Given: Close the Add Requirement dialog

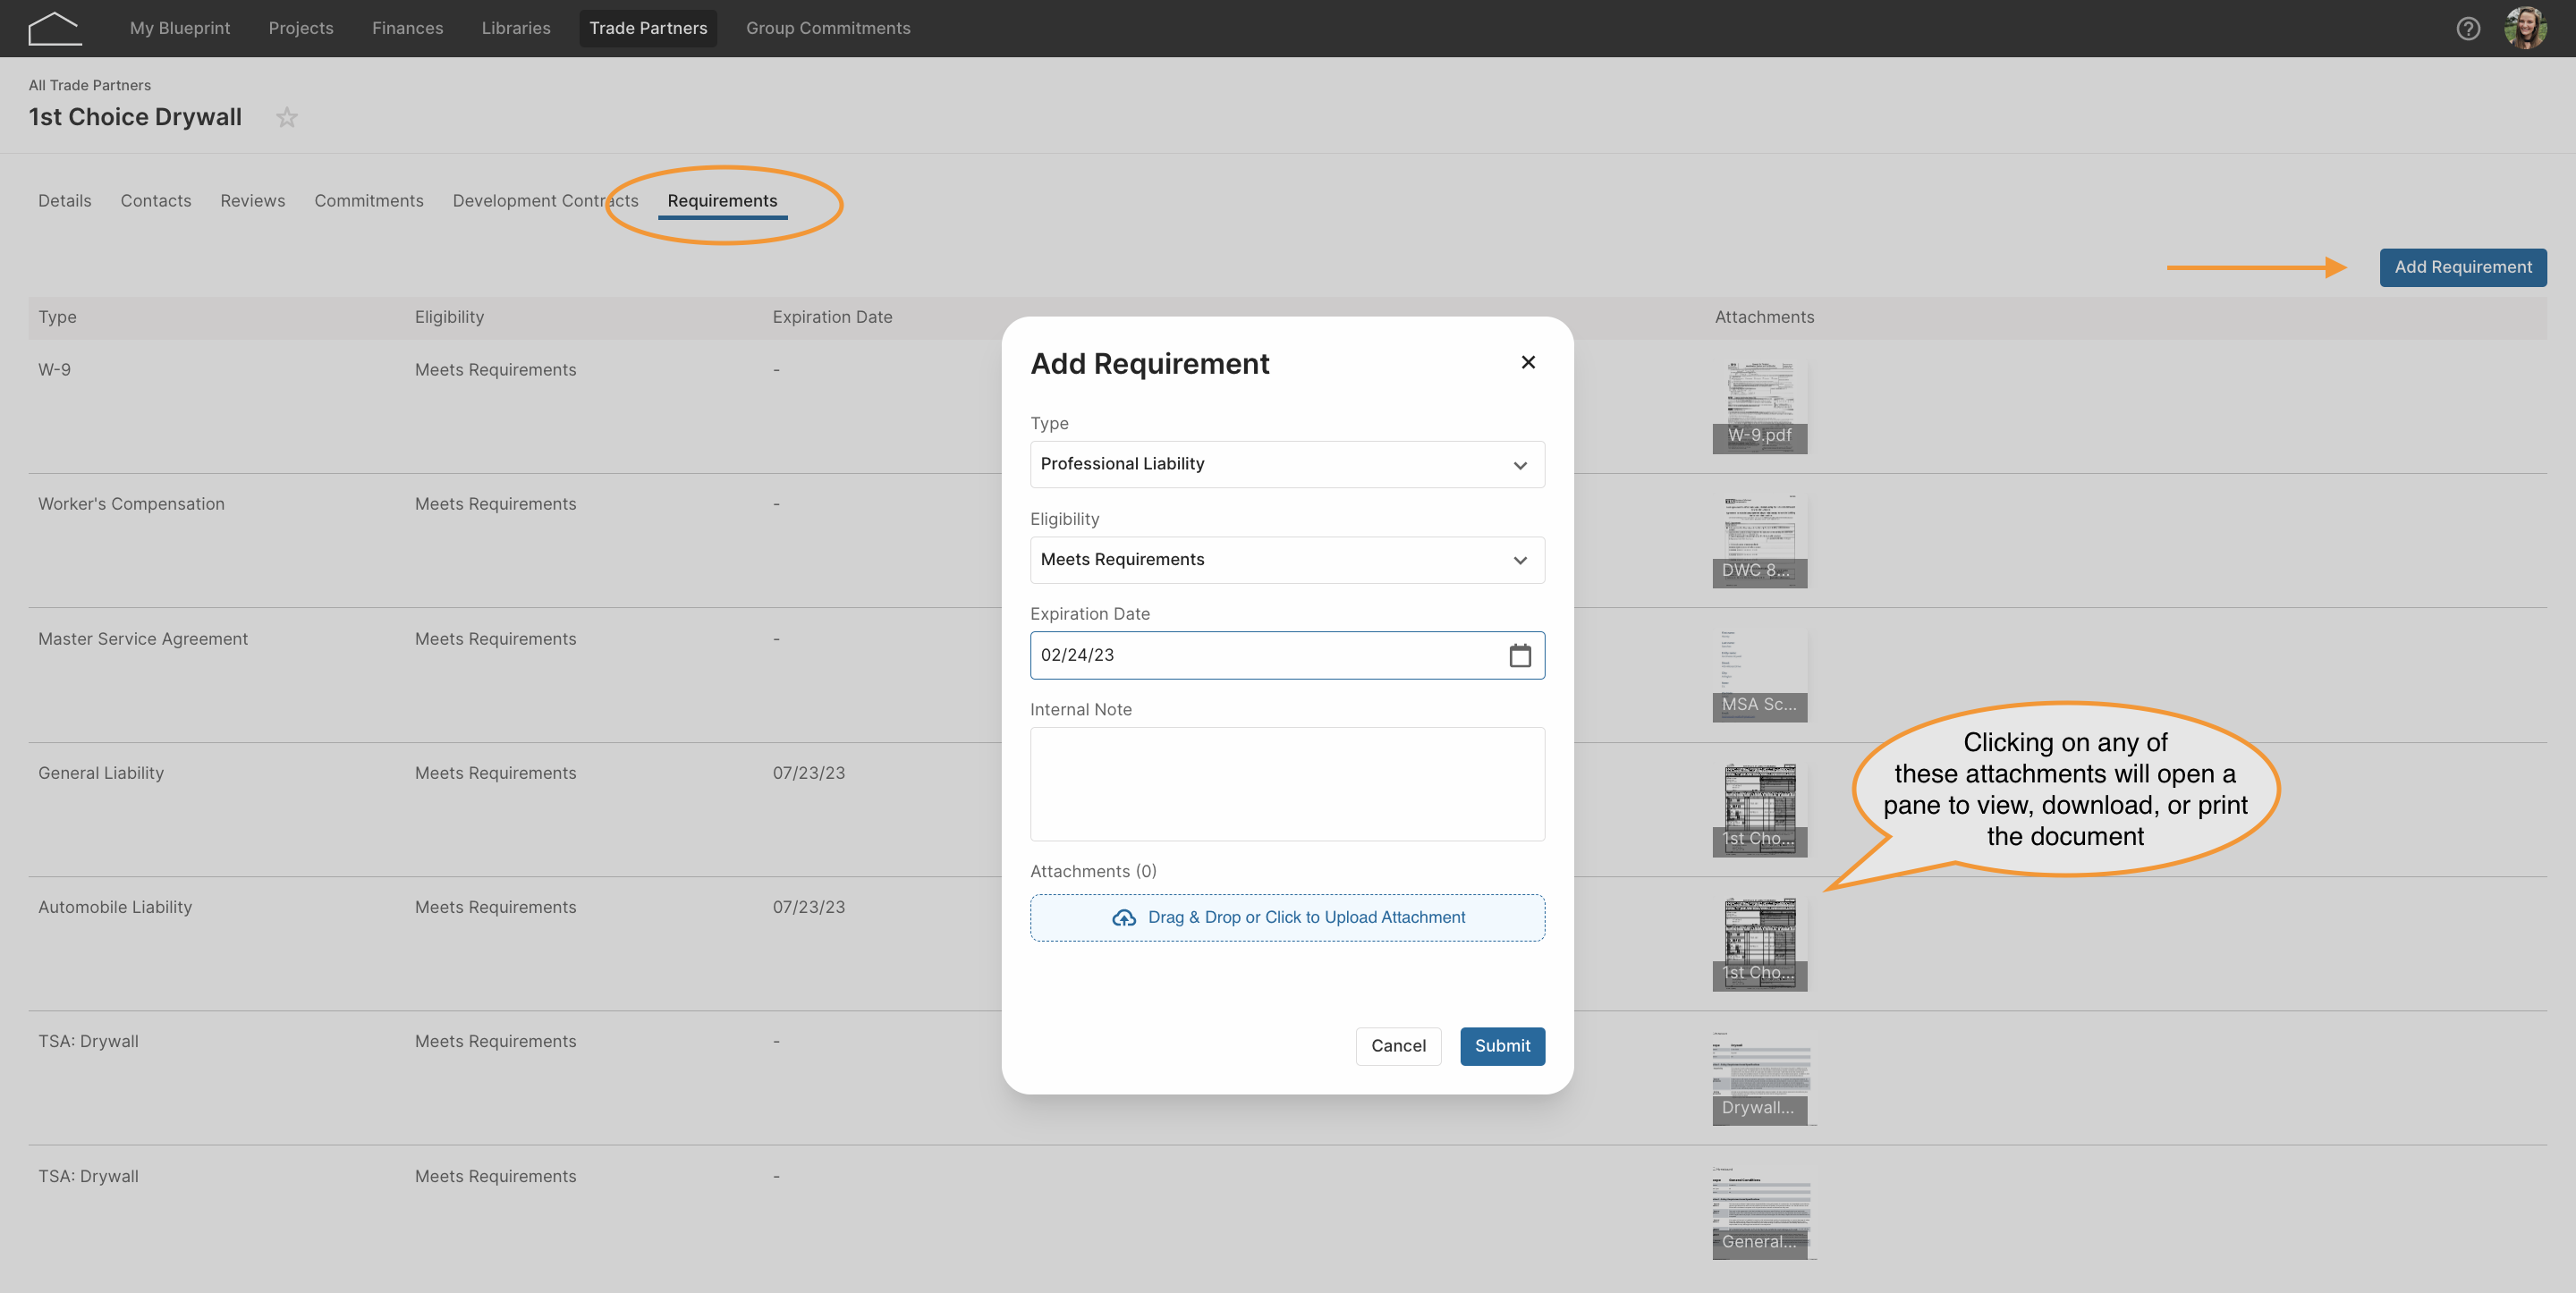Looking at the screenshot, I should (1528, 362).
